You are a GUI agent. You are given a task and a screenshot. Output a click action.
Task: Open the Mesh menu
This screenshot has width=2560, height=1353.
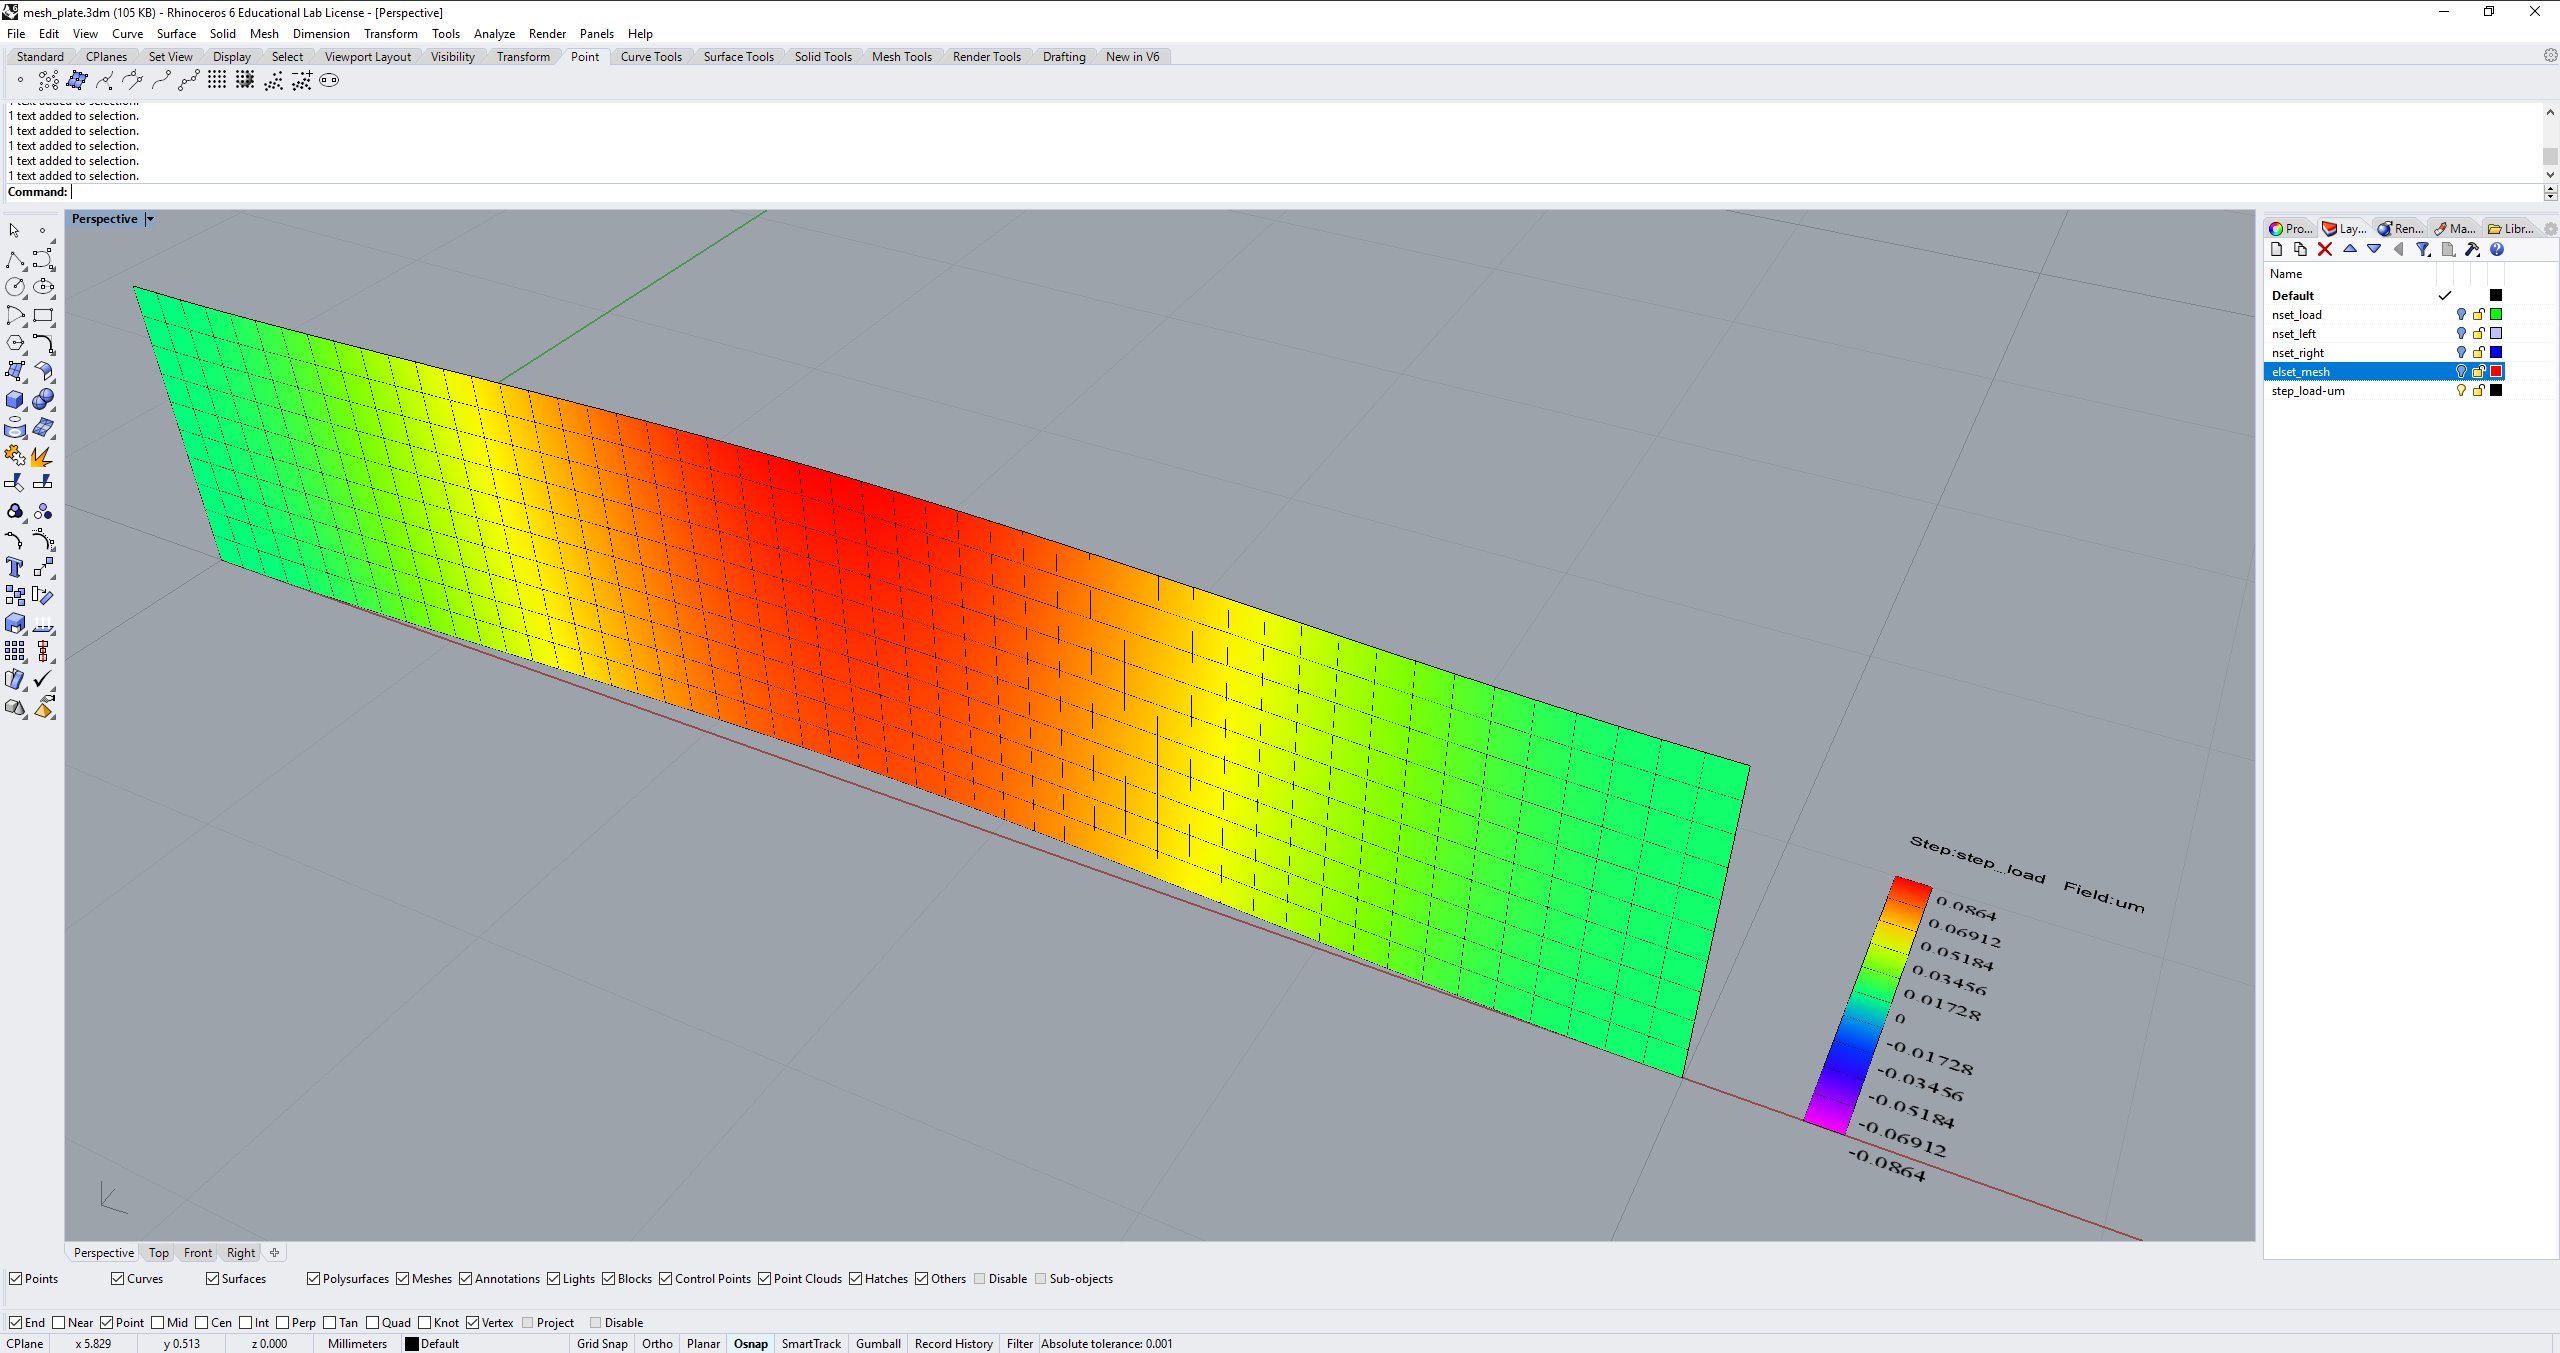pyautogui.click(x=264, y=33)
